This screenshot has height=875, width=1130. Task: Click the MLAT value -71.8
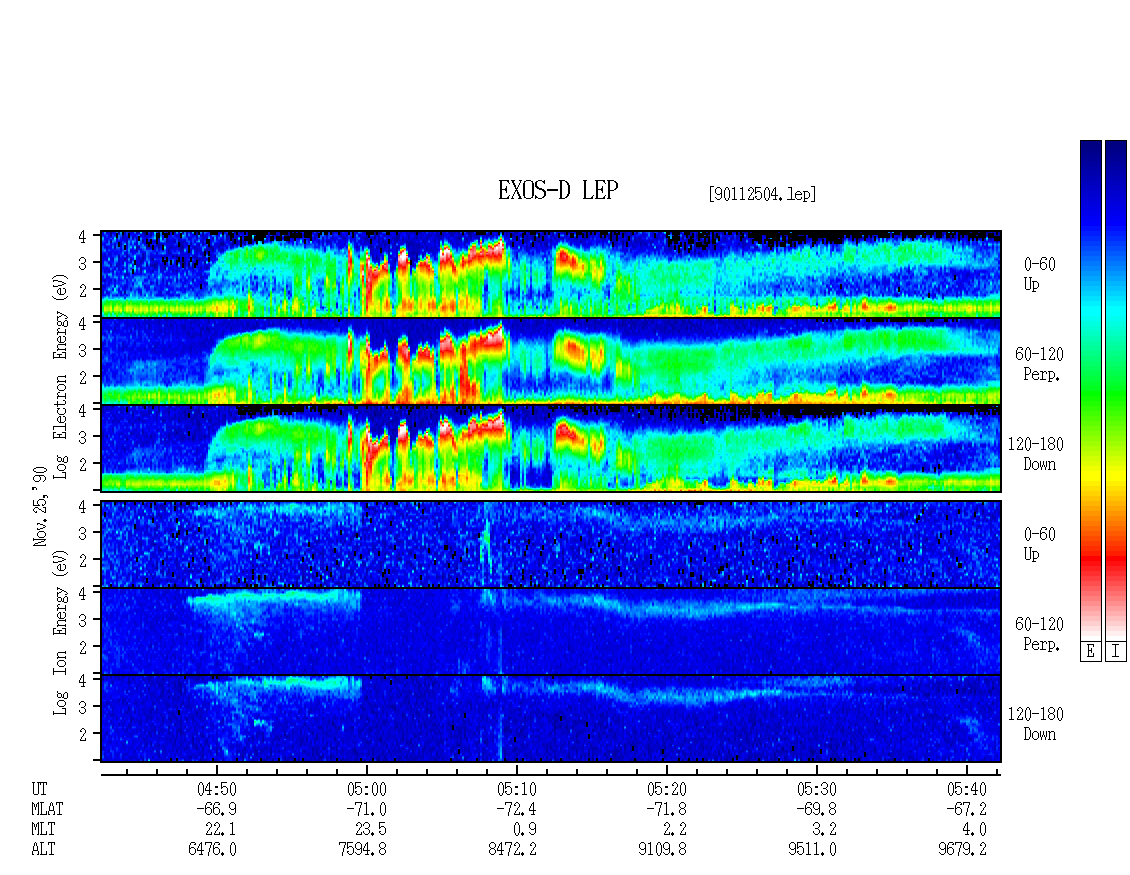[666, 809]
